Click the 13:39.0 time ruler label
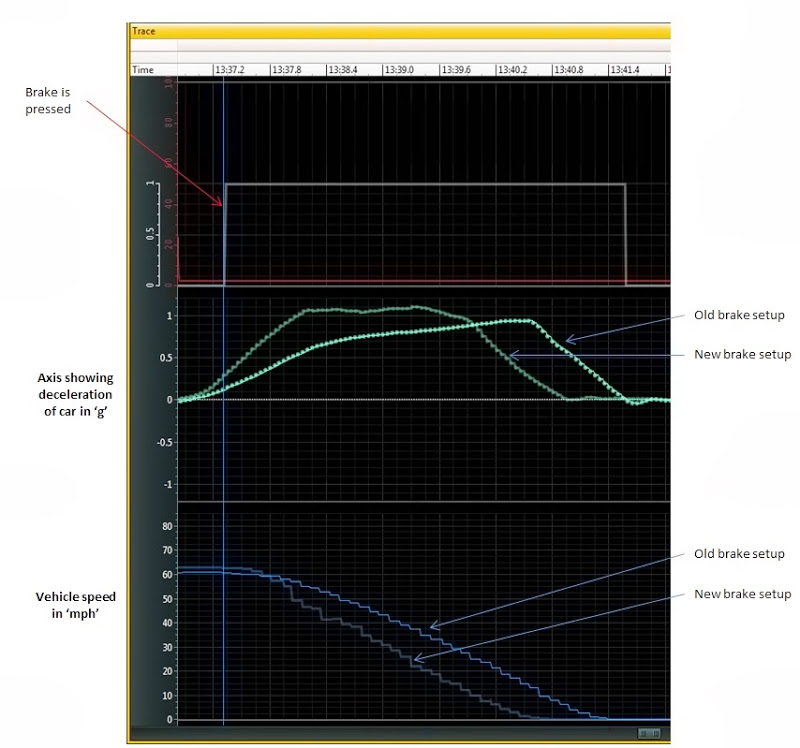The width and height of the screenshot is (800, 748). coord(399,70)
